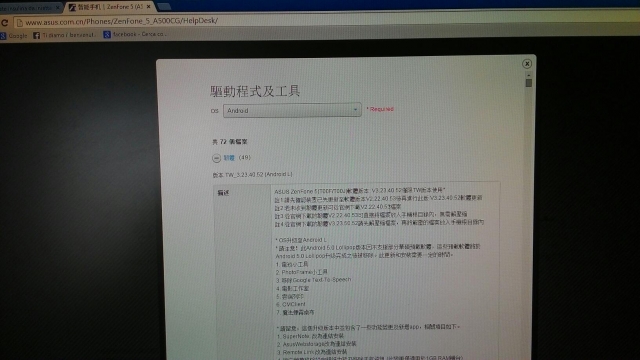Open the OS Android dropdown
The height and width of the screenshot is (360, 640).
point(292,110)
